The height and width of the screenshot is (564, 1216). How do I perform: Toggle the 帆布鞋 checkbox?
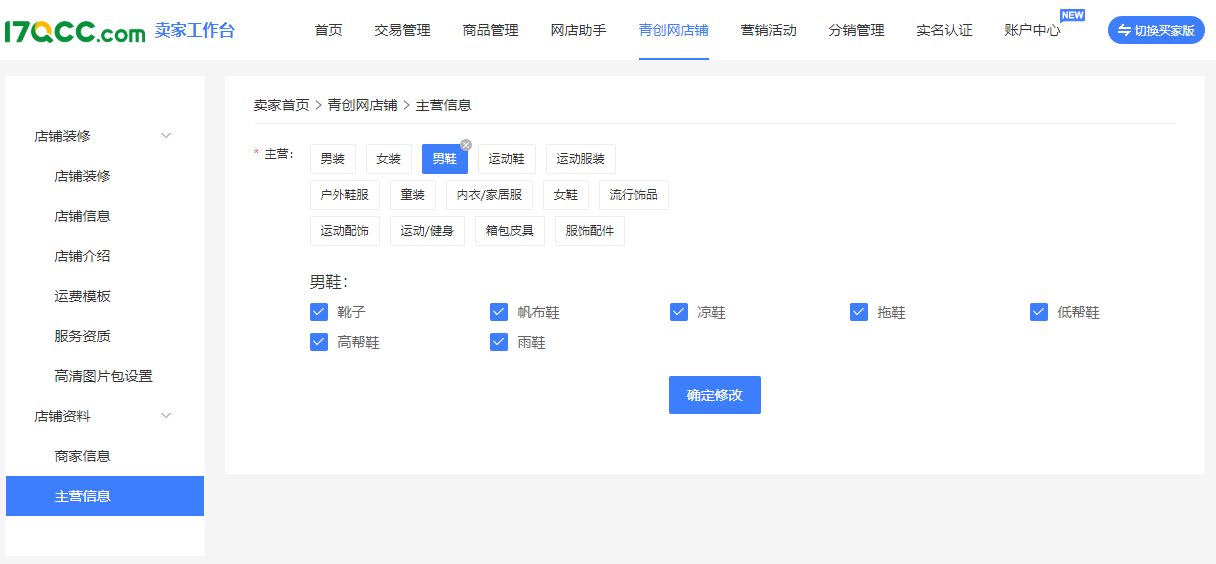tap(499, 312)
